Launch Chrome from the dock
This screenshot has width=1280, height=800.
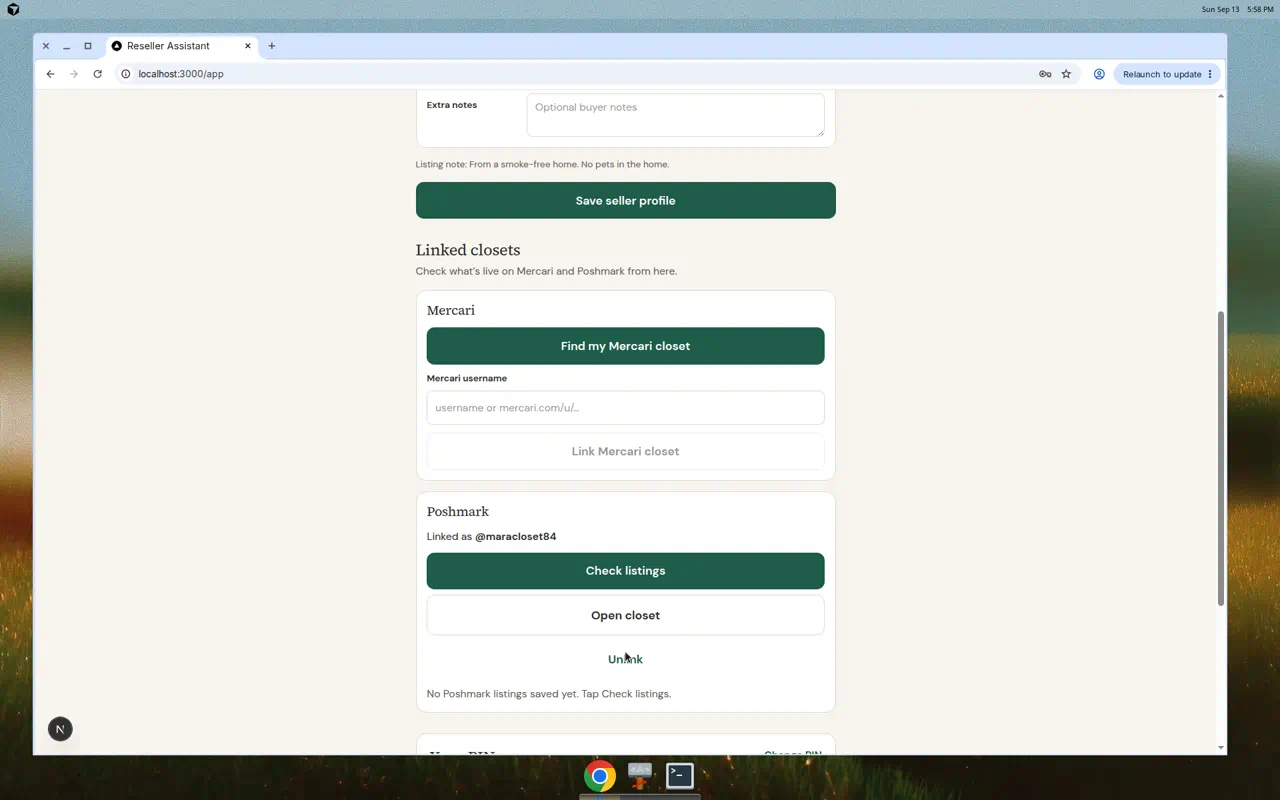click(x=600, y=775)
